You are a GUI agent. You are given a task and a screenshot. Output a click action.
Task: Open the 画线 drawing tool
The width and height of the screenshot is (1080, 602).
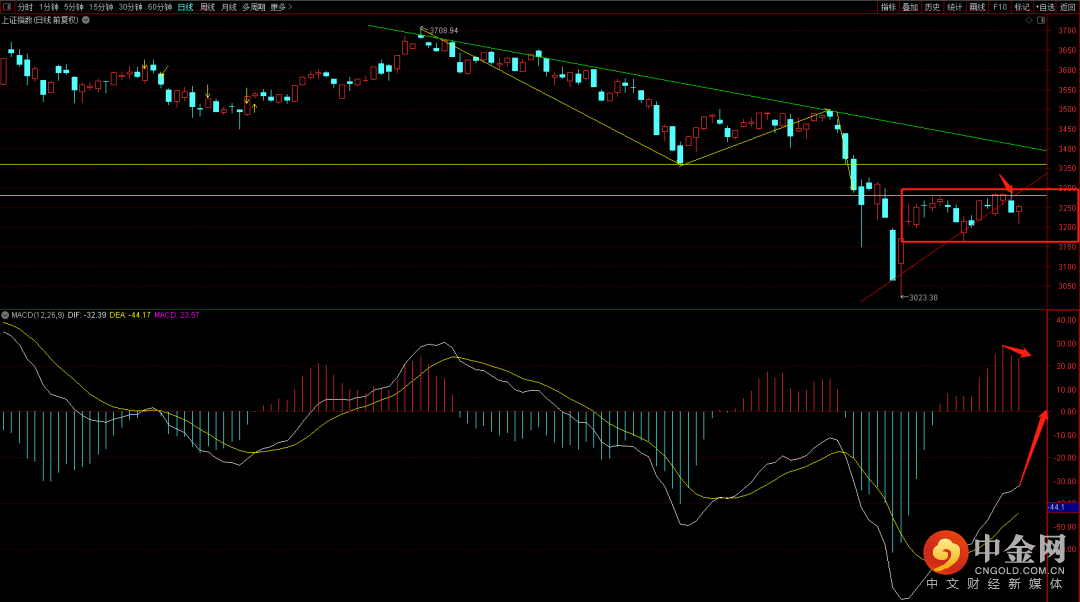tap(977, 7)
